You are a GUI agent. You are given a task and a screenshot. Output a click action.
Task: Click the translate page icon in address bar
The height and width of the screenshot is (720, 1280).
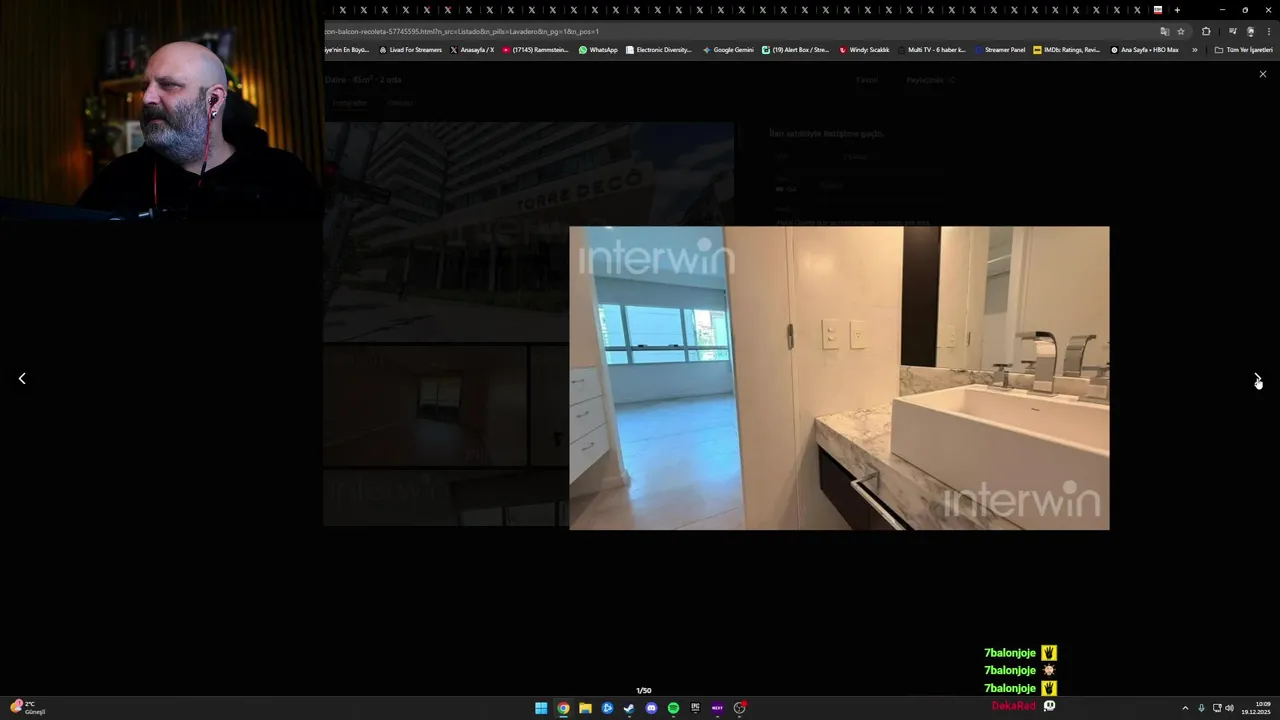1164,31
